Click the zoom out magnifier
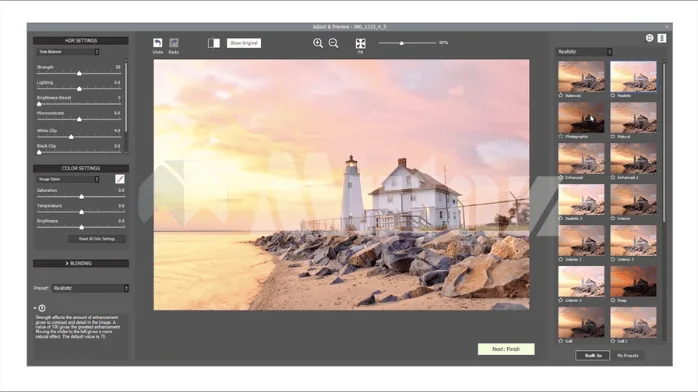Viewport: 698px width, 392px height. pos(333,43)
